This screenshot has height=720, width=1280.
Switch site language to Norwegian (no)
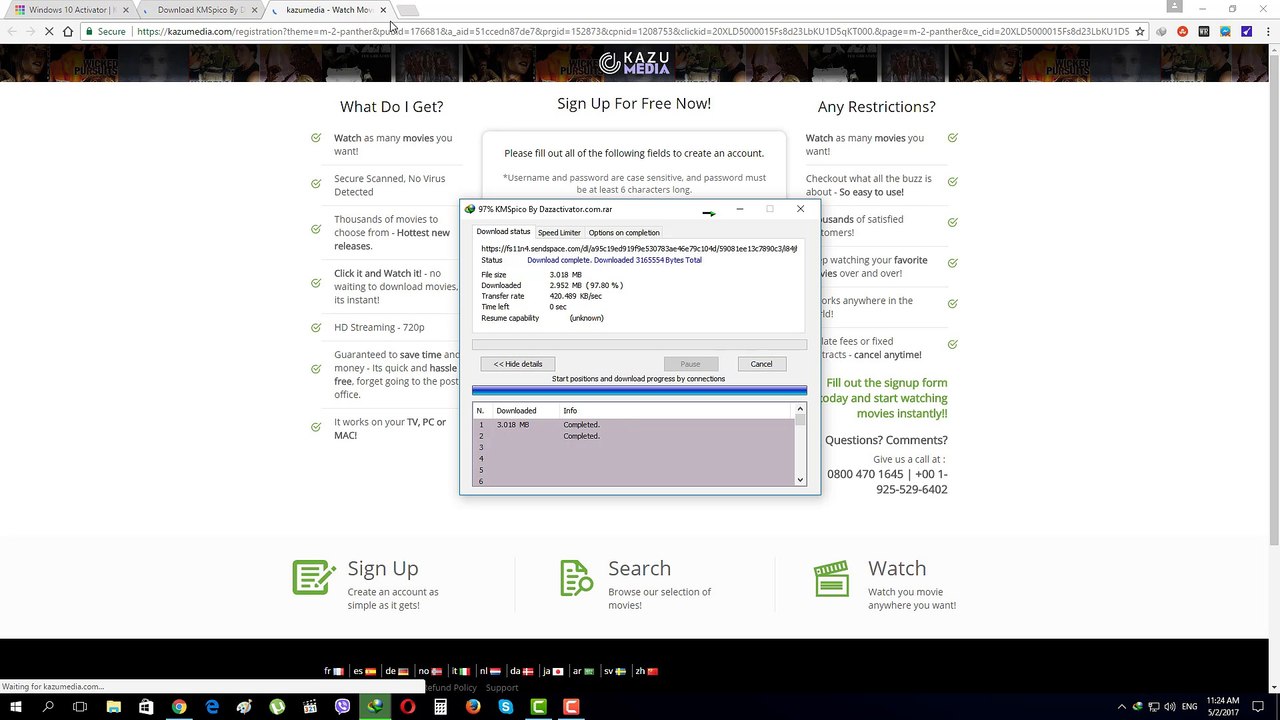pos(430,671)
